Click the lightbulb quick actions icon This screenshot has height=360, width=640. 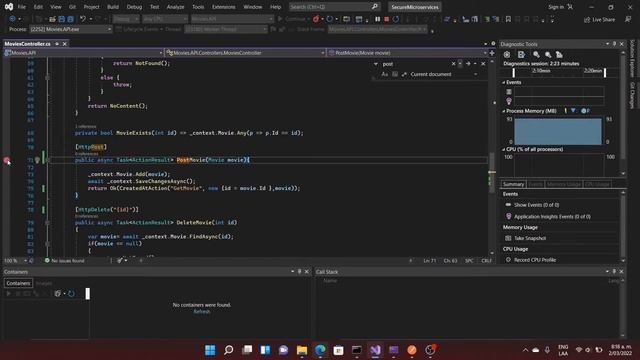tap(37, 160)
